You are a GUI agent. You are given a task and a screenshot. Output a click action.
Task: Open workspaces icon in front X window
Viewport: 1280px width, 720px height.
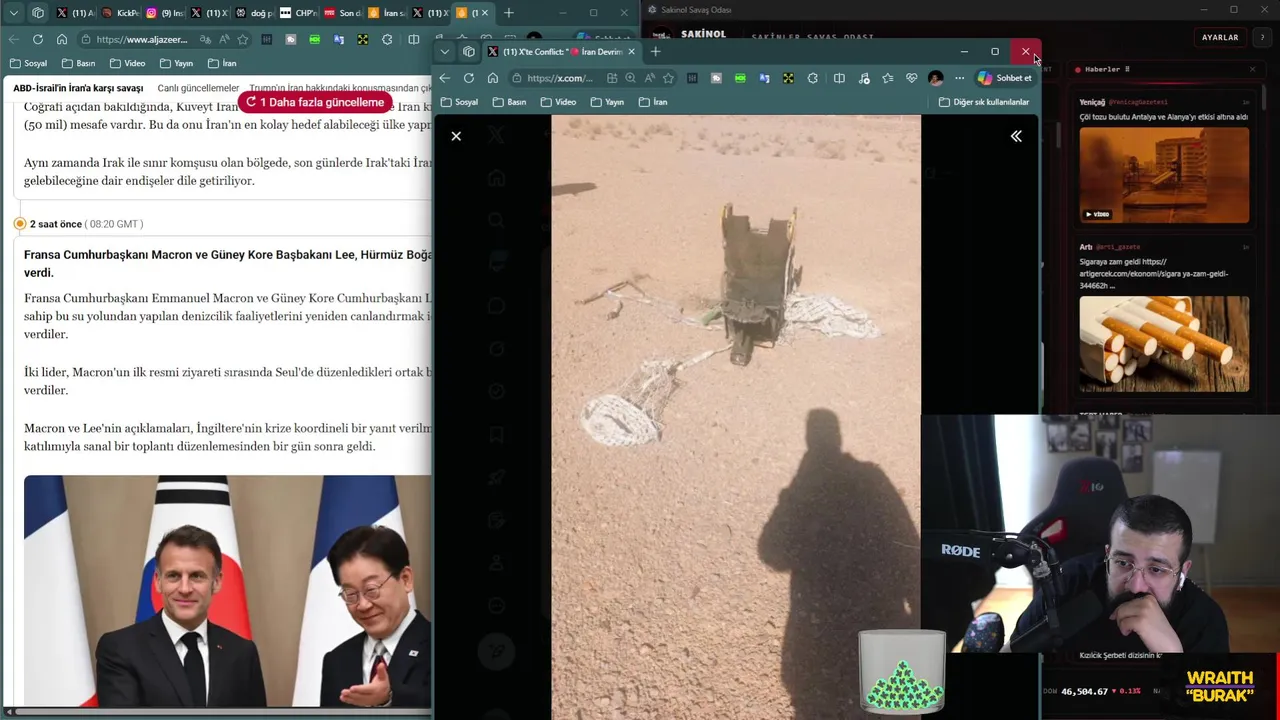coord(469,52)
